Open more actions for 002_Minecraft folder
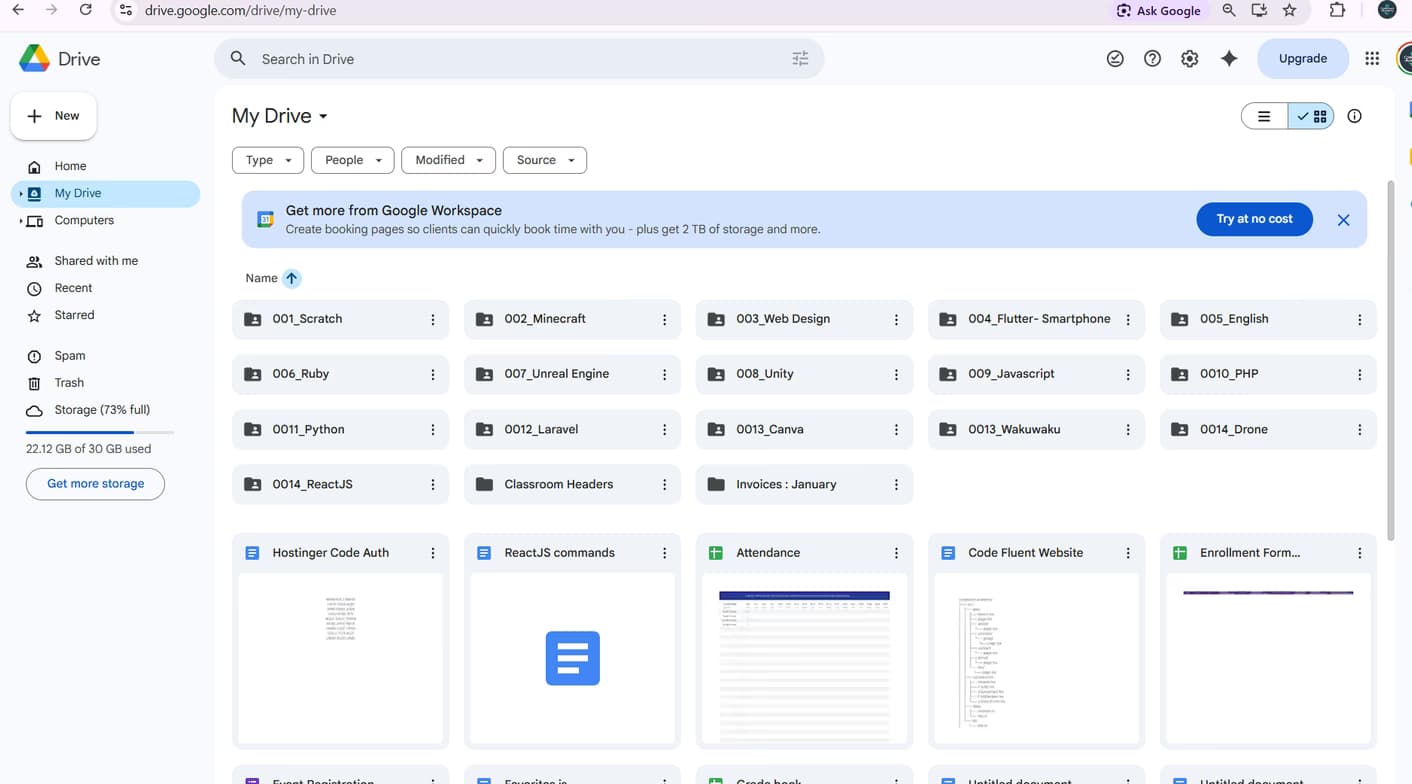The image size is (1412, 784). (x=664, y=320)
